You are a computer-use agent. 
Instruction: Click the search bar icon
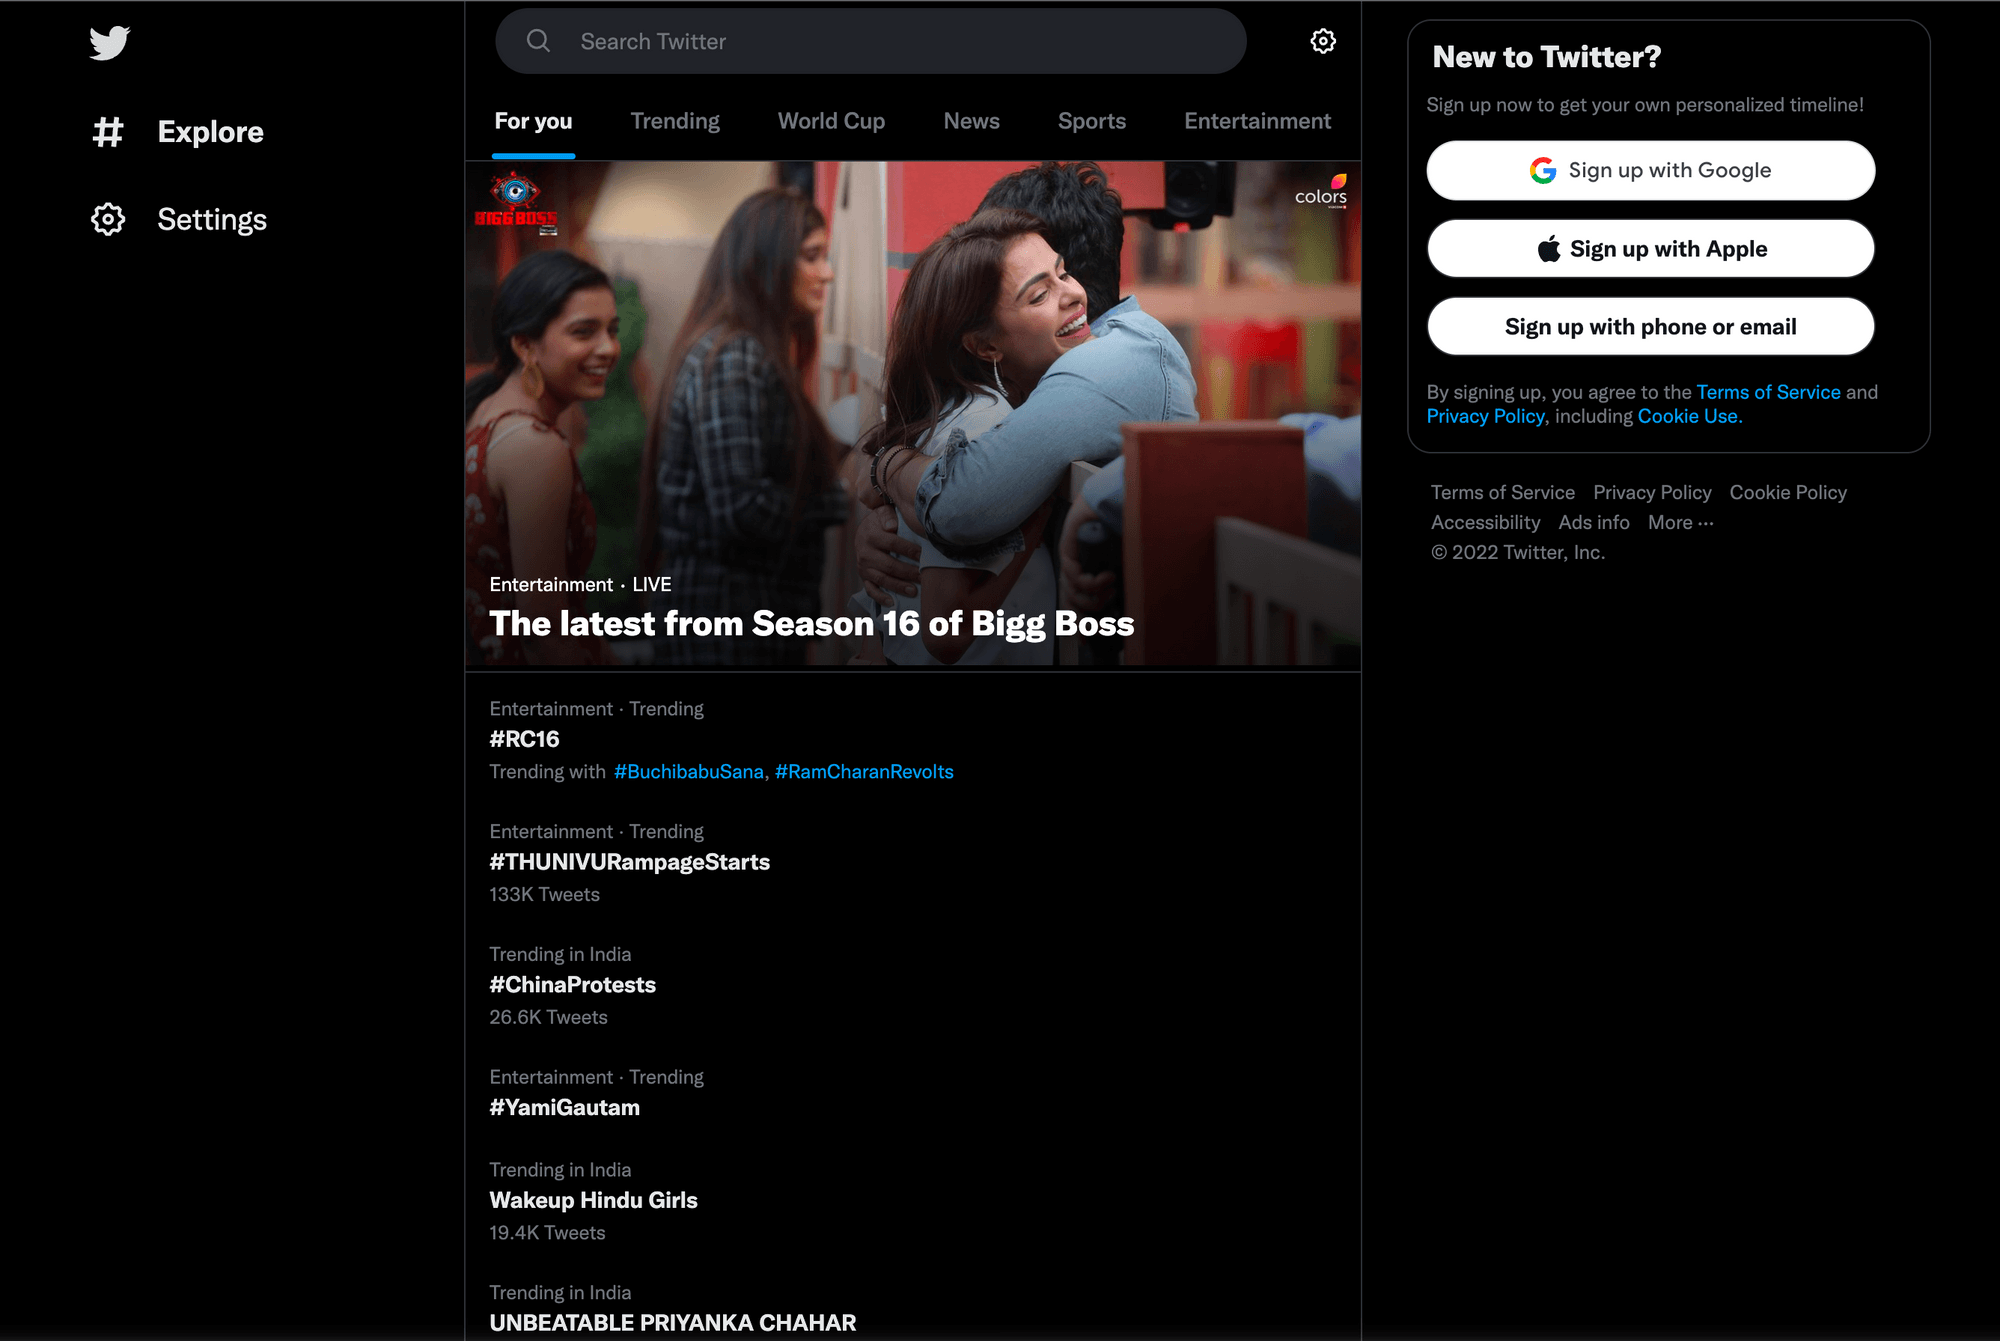pyautogui.click(x=540, y=40)
